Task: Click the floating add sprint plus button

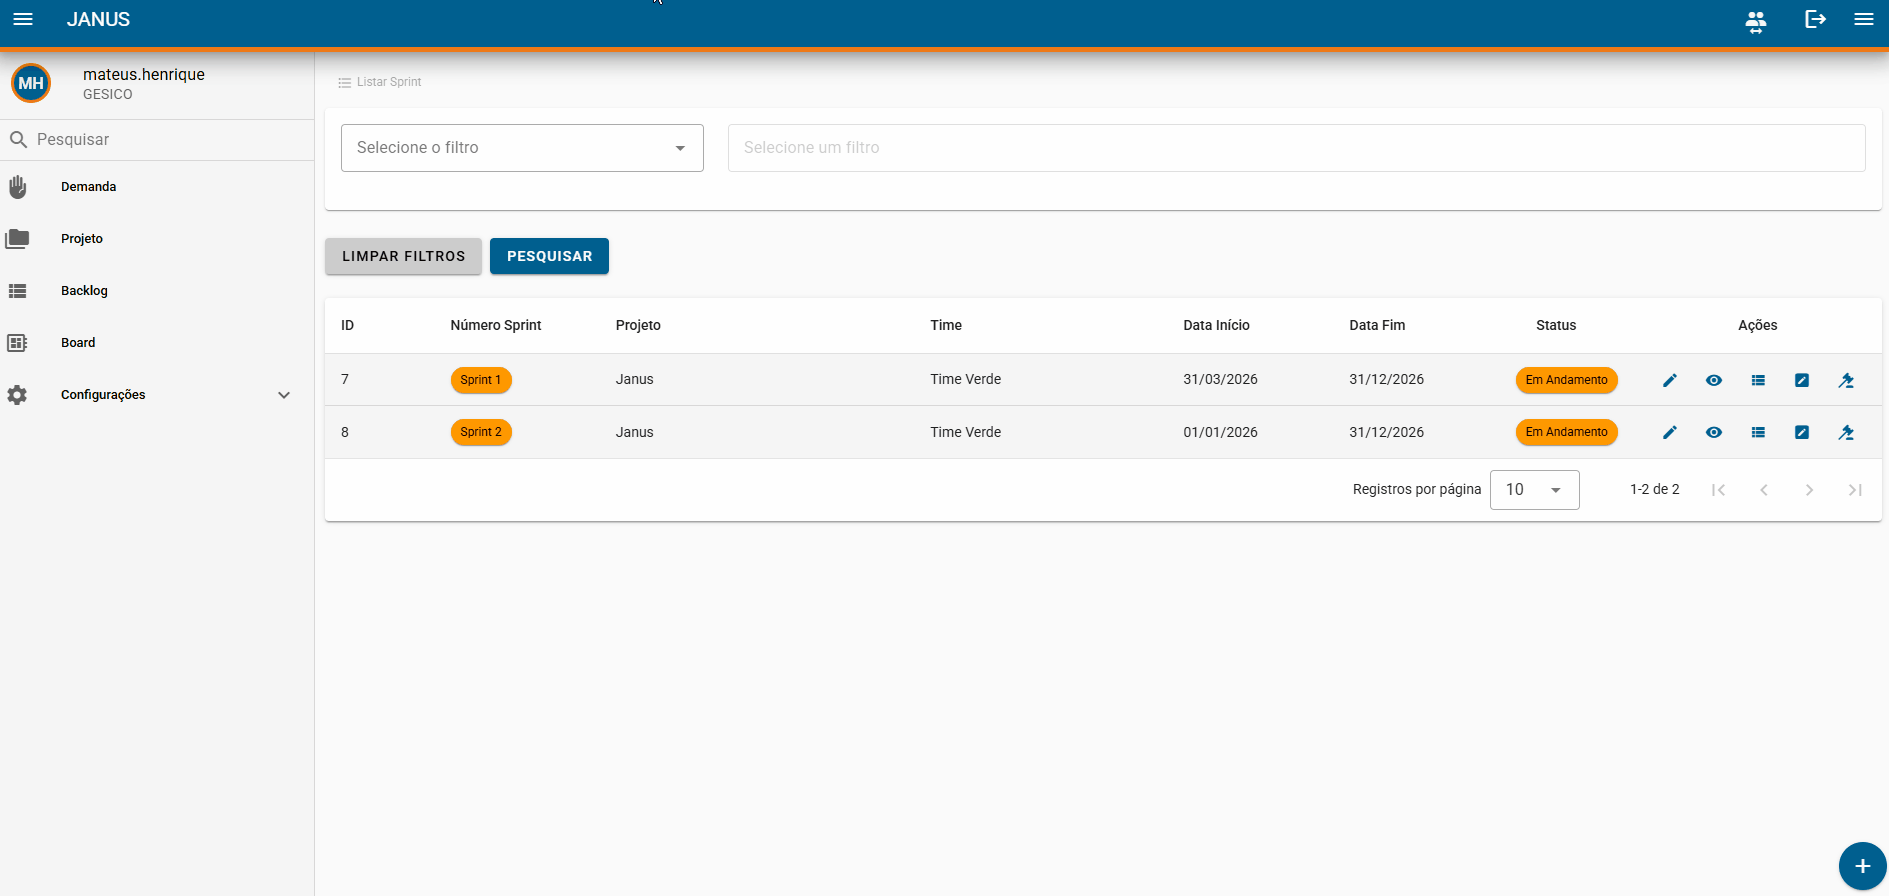Action: coord(1862,866)
